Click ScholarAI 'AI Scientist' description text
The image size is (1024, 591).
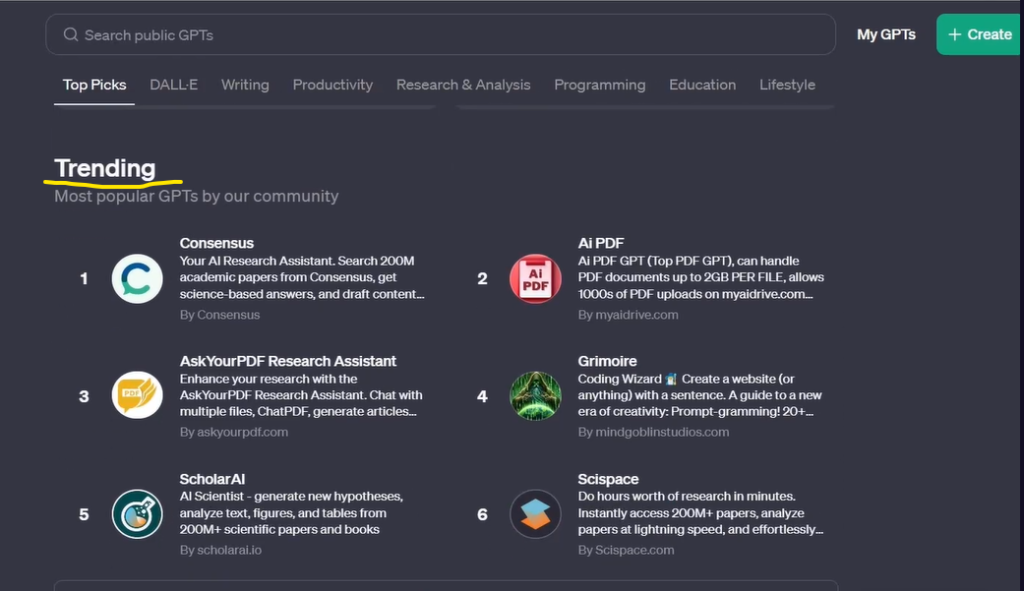[291, 513]
